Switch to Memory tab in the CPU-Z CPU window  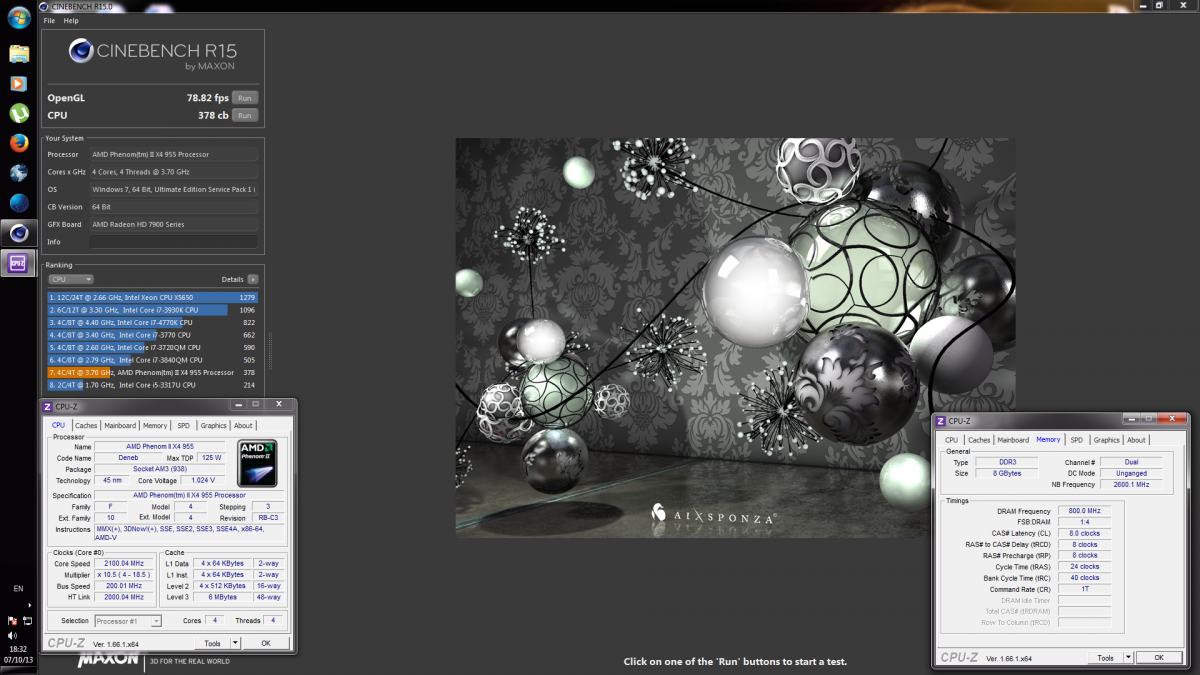(x=155, y=426)
